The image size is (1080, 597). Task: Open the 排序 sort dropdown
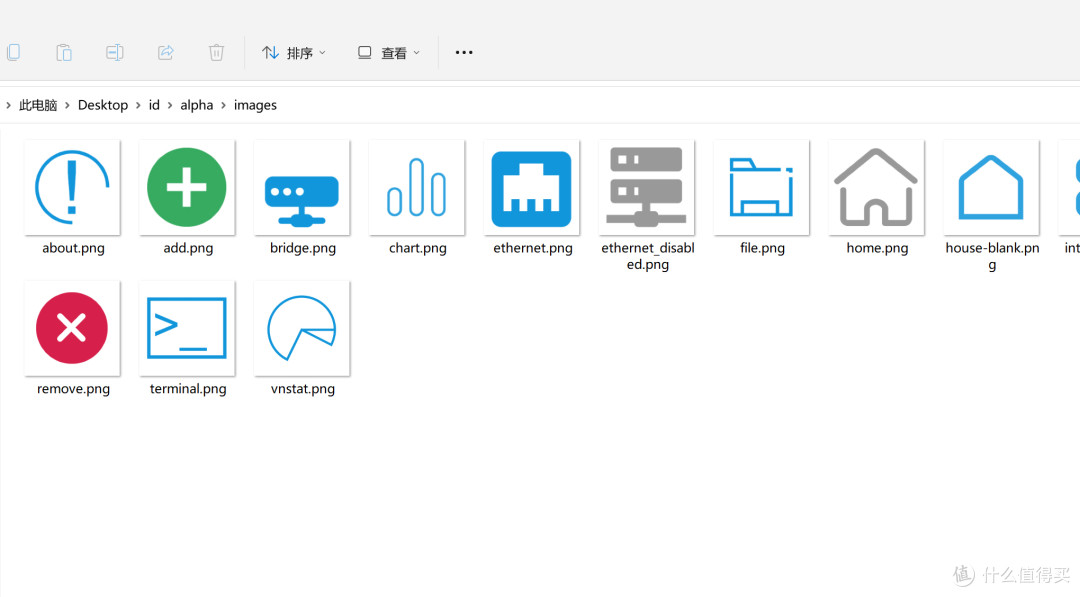(x=294, y=53)
